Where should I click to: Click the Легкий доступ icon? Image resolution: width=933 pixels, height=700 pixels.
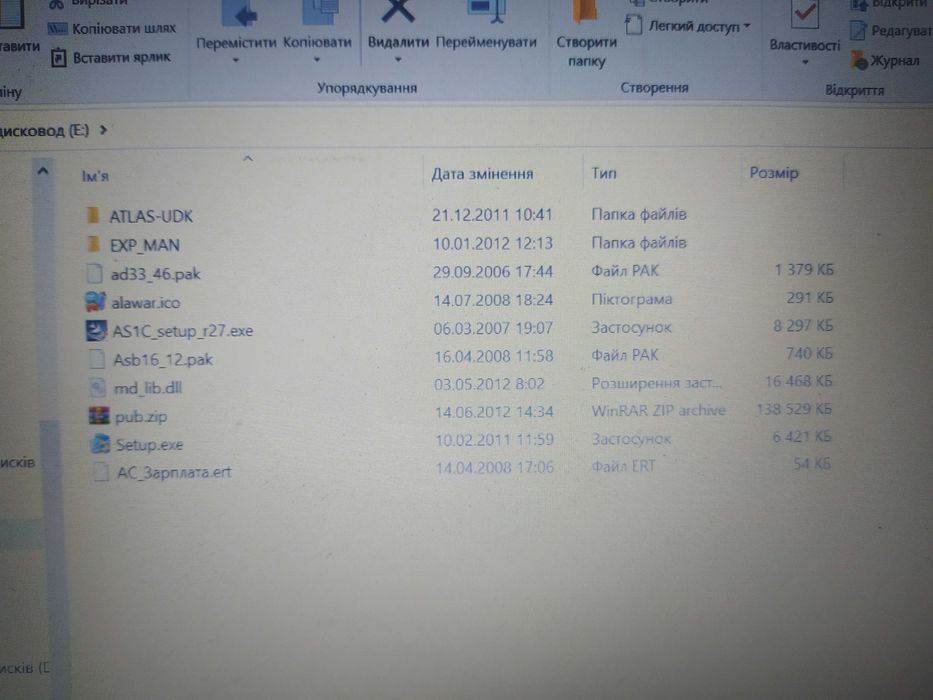[x=634, y=26]
